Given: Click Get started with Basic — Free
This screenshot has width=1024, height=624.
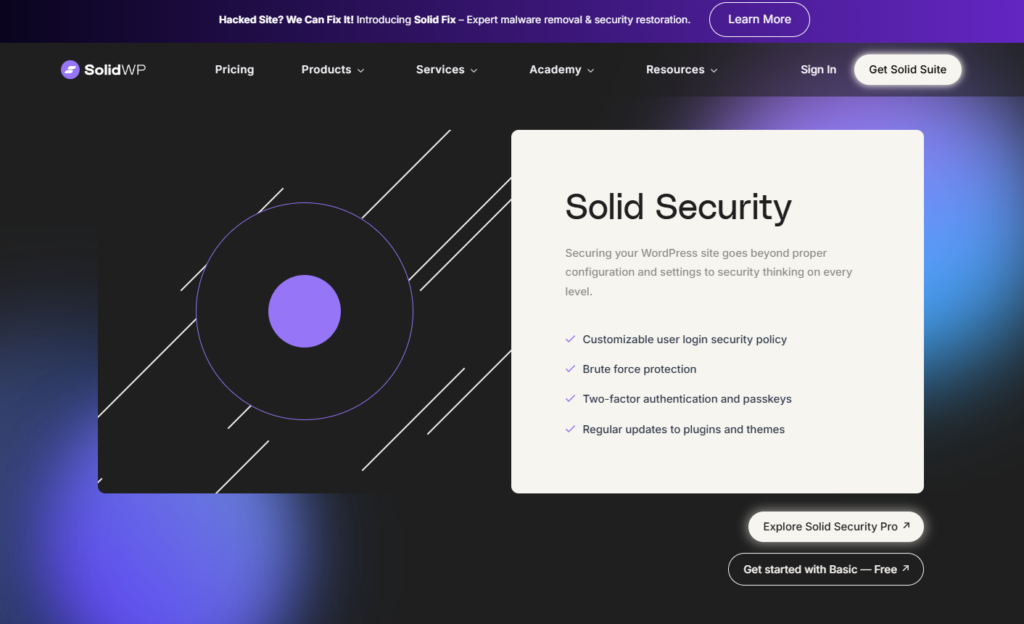Looking at the screenshot, I should point(825,569).
